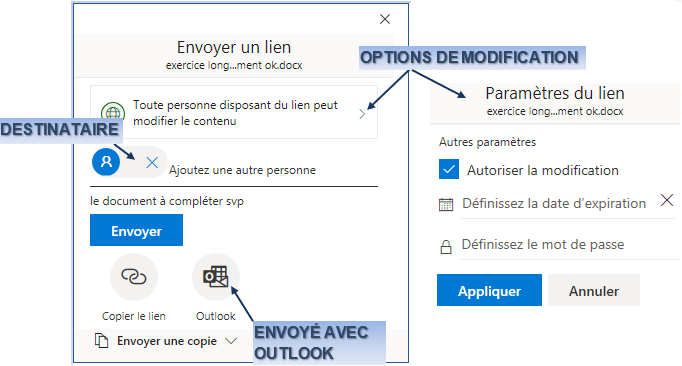
Task: Expand the Envoyer une copie dropdown arrow
Action: pyautogui.click(x=231, y=341)
